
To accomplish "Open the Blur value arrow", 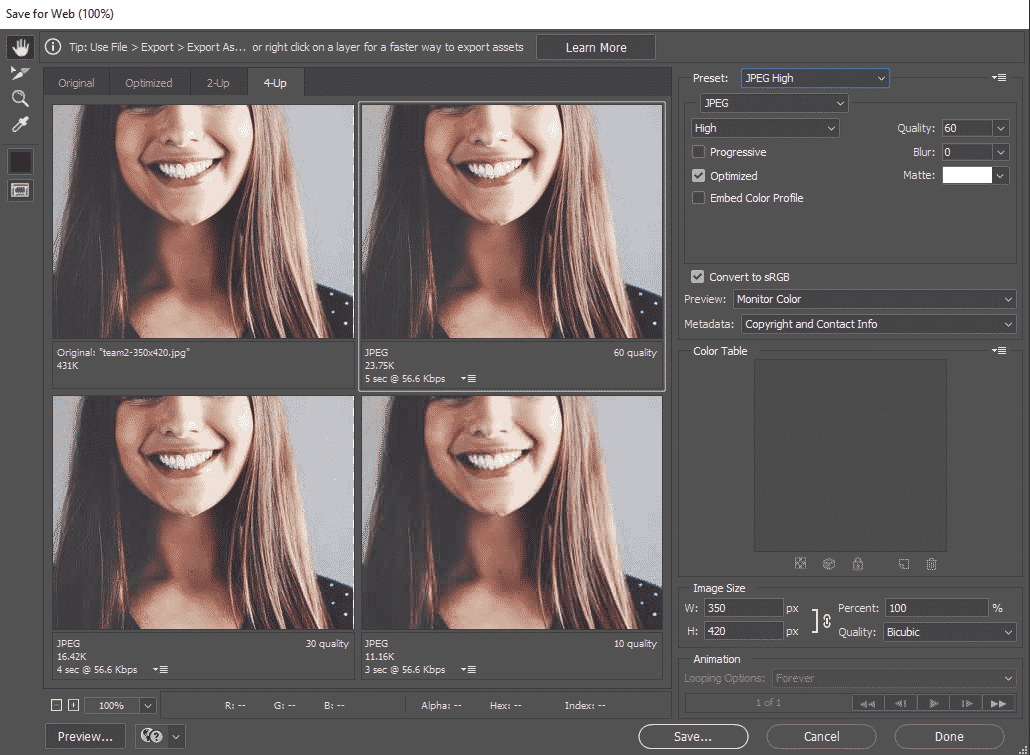I will pos(1000,152).
